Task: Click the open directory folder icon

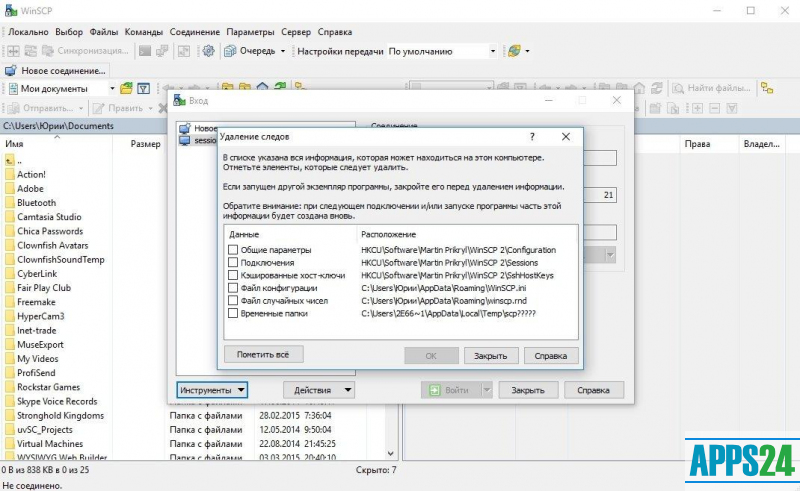Action: [x=126, y=89]
